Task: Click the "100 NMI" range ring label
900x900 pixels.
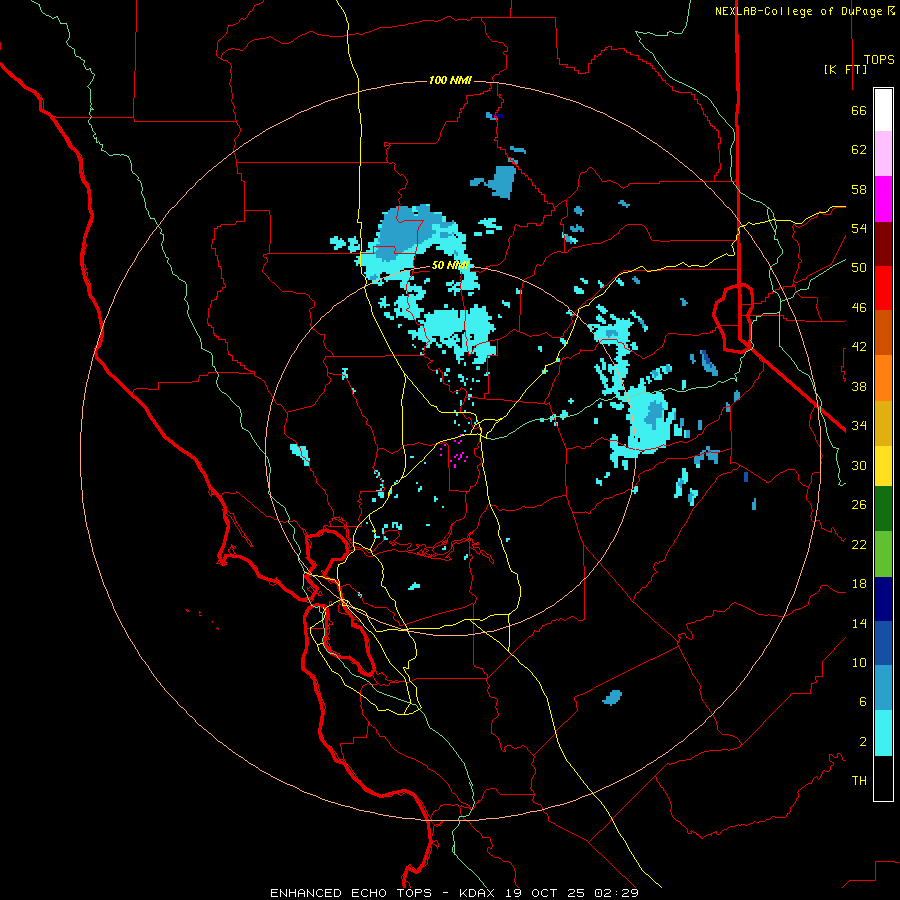Action: tap(450, 80)
